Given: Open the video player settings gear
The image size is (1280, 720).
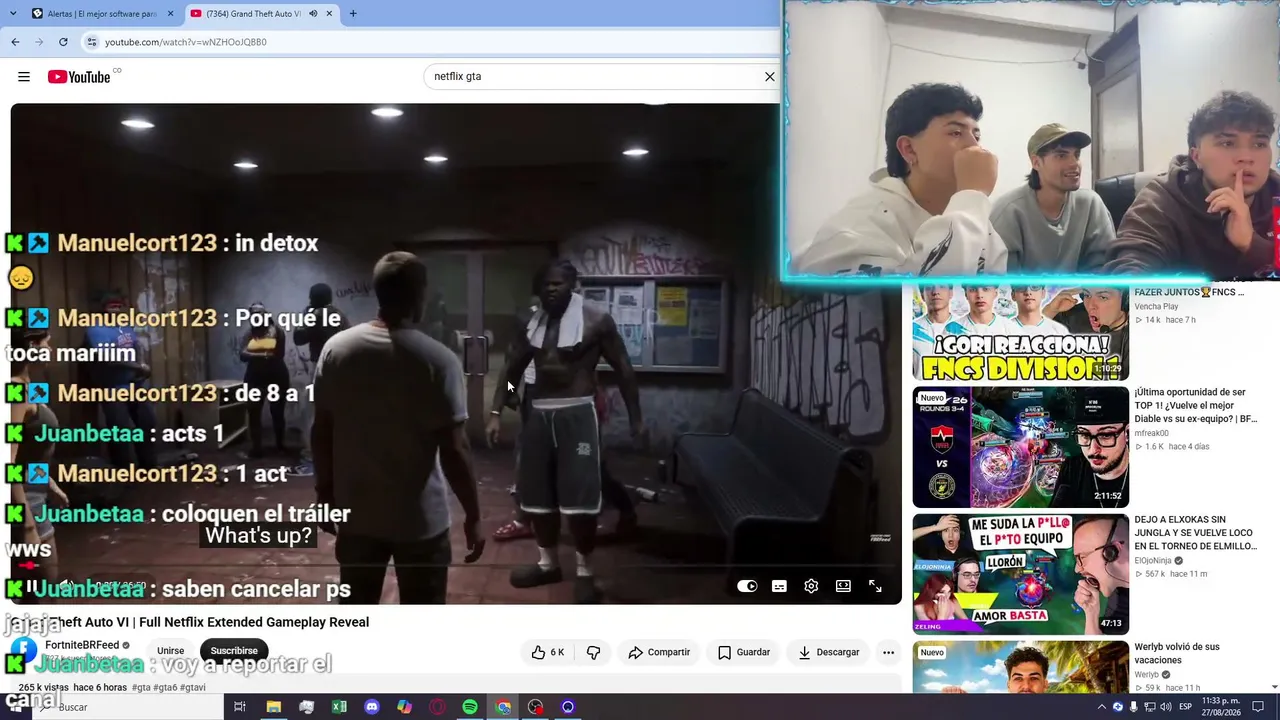Looking at the screenshot, I should click(811, 586).
